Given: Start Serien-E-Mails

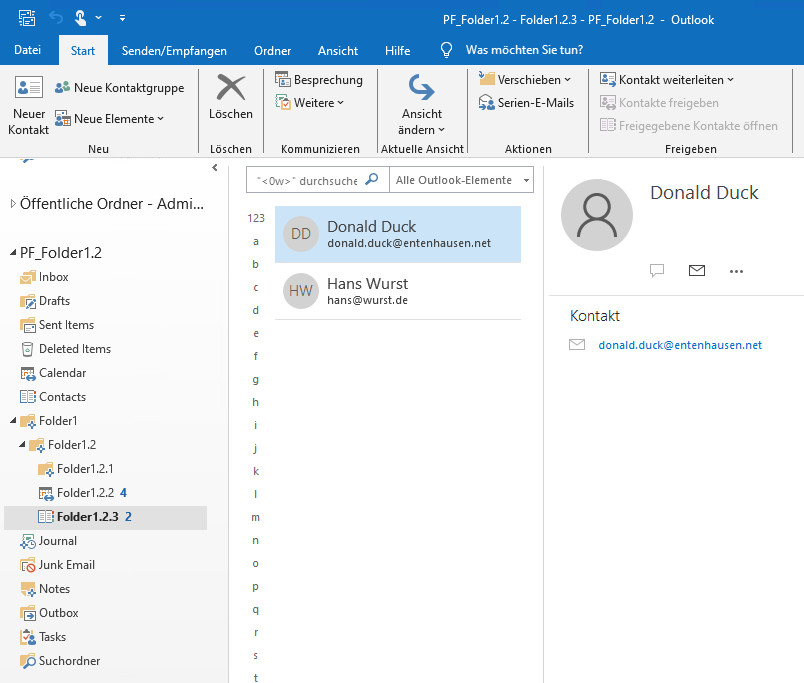Looking at the screenshot, I should (526, 103).
